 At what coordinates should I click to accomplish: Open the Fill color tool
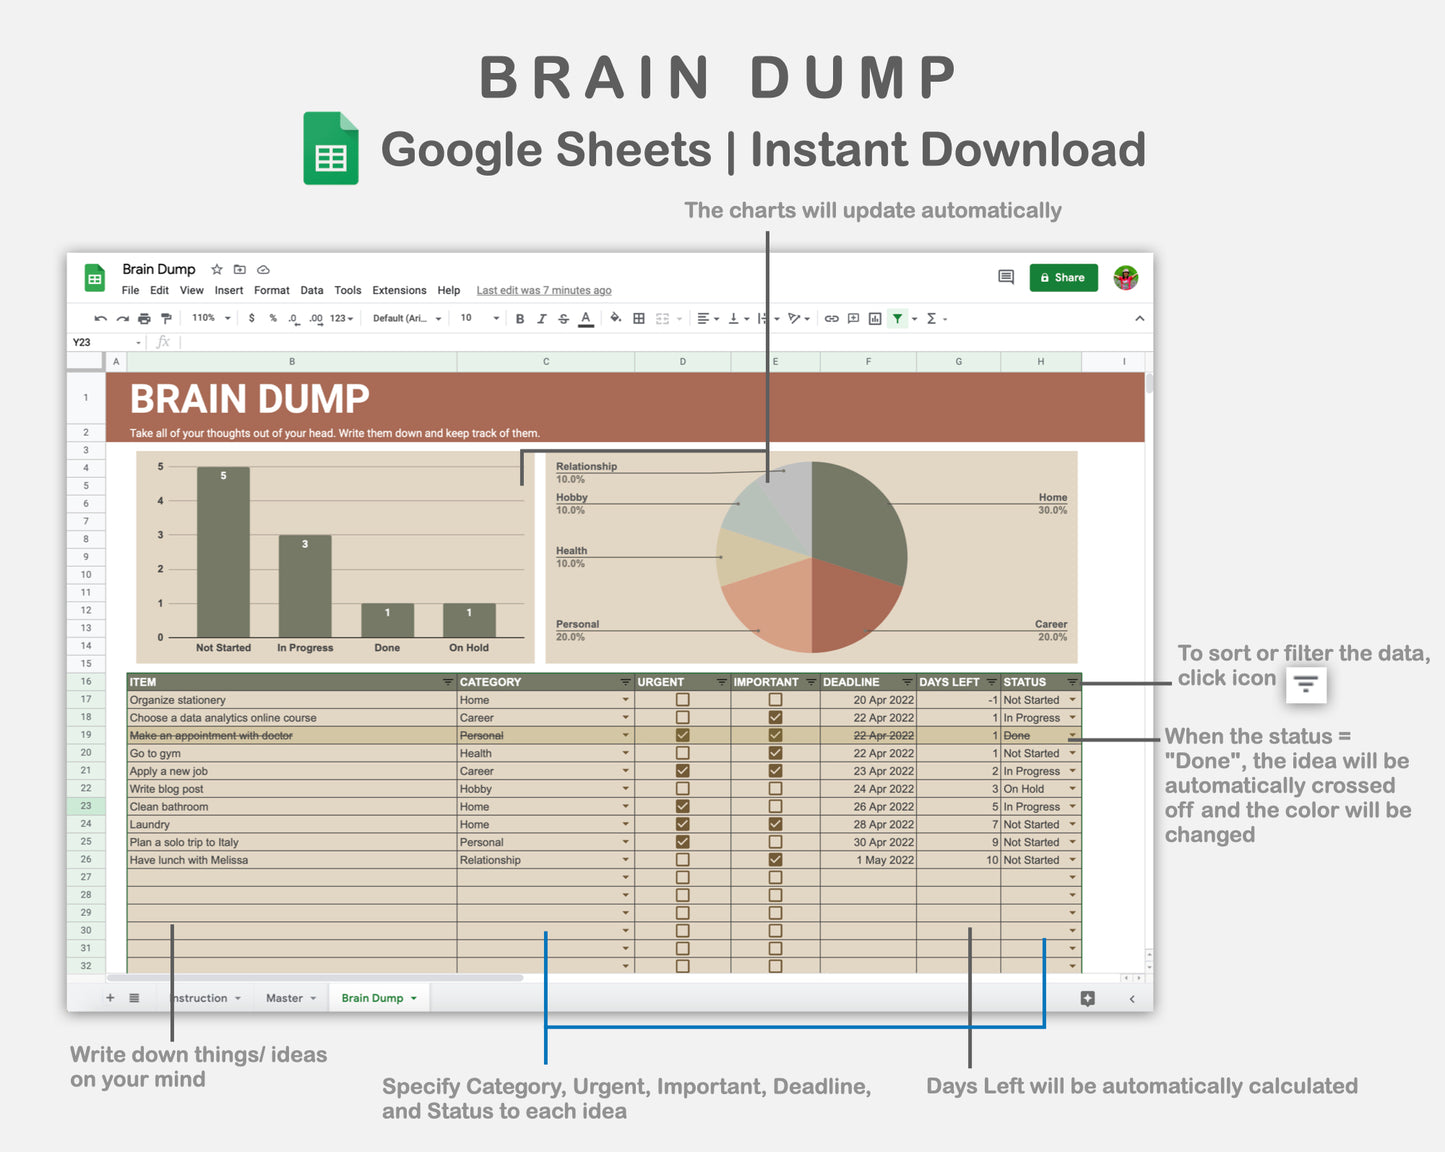tap(614, 318)
